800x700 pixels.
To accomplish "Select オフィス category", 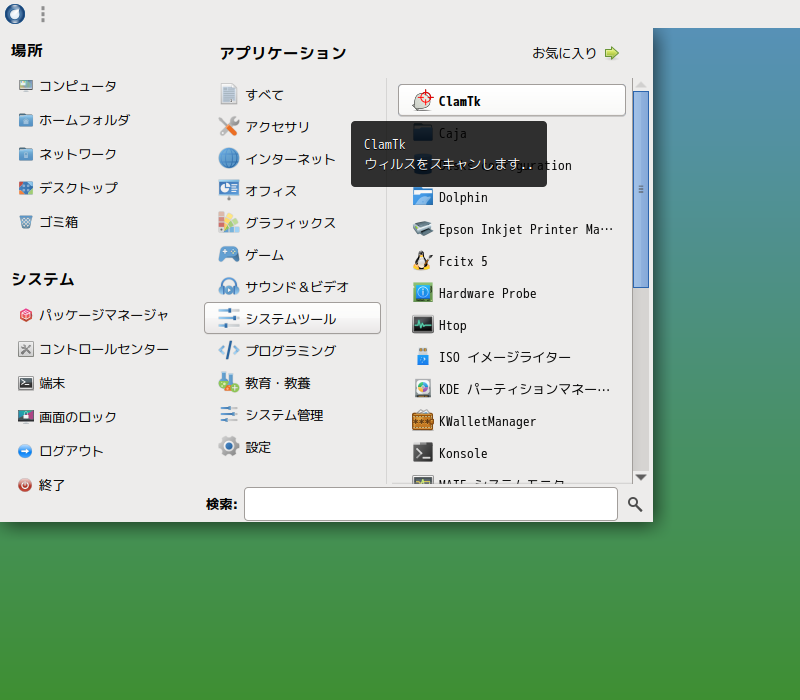I will coord(292,190).
